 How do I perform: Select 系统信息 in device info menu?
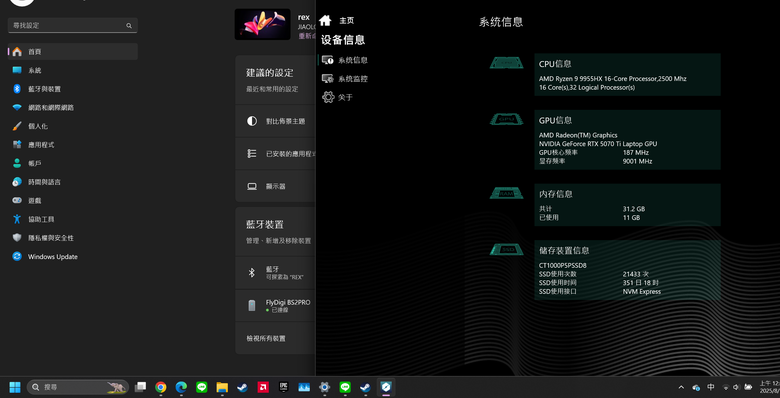353,60
